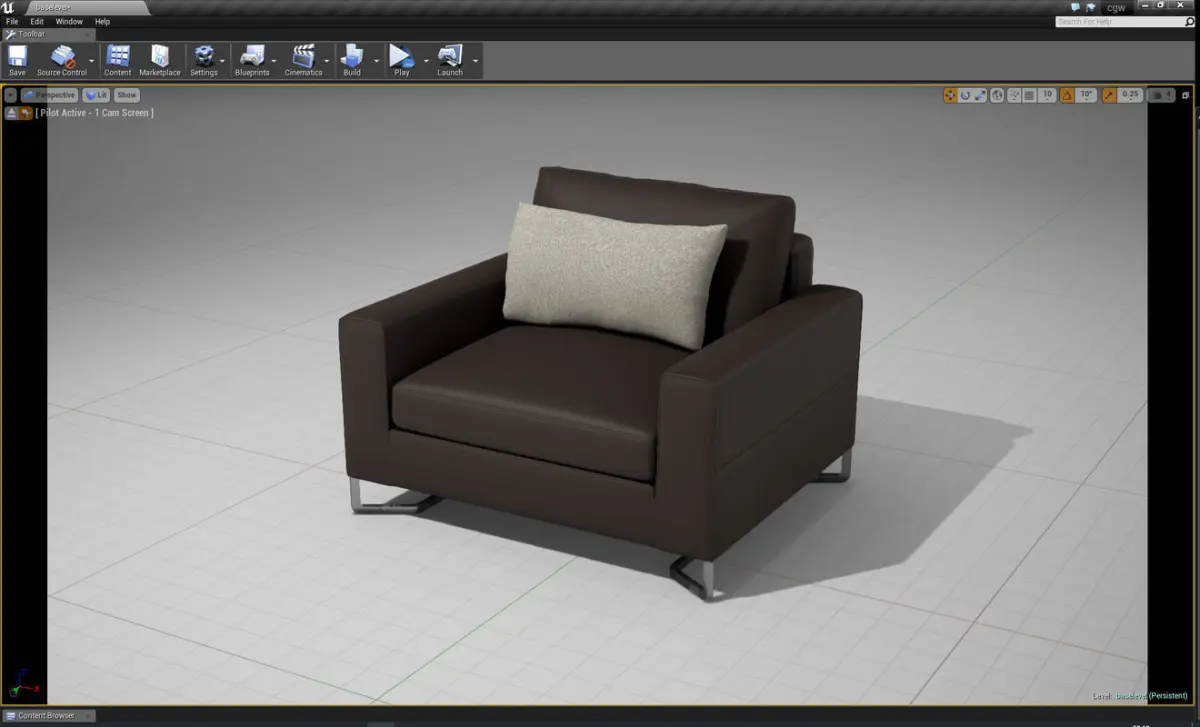
Task: Select the translate (move) transform tool
Action: (x=950, y=95)
